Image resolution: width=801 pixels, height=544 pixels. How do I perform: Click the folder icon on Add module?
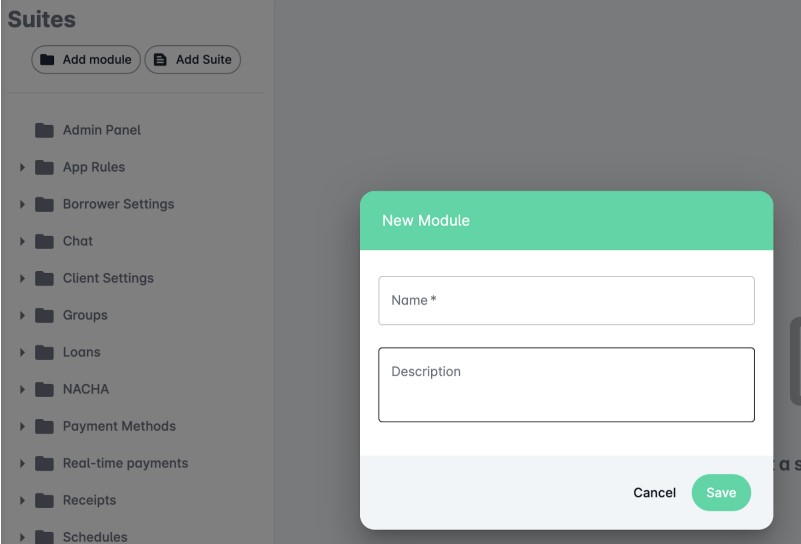pyautogui.click(x=47, y=60)
